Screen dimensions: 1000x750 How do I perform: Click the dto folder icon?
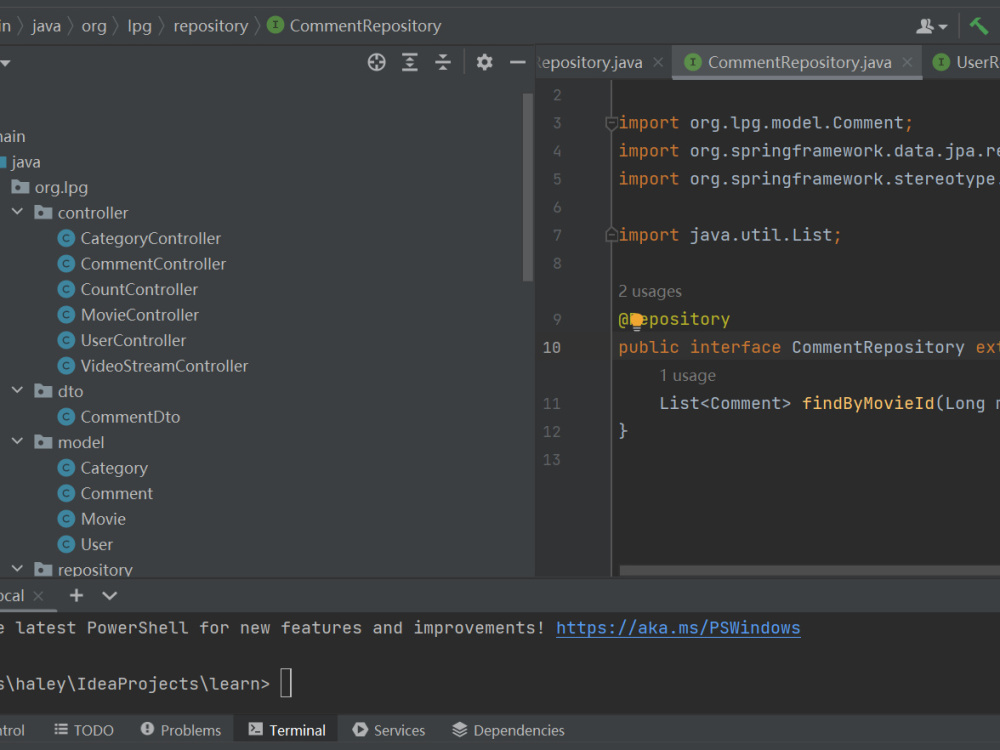[x=43, y=391]
